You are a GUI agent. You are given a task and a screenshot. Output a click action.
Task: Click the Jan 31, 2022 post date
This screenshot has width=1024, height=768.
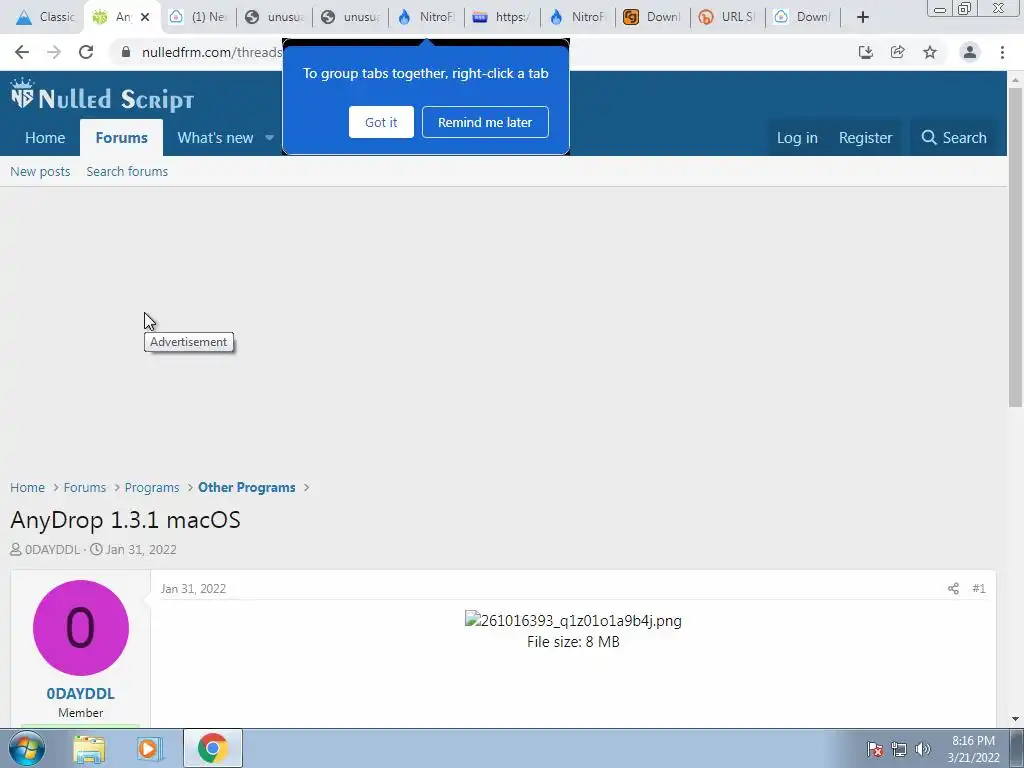point(193,588)
